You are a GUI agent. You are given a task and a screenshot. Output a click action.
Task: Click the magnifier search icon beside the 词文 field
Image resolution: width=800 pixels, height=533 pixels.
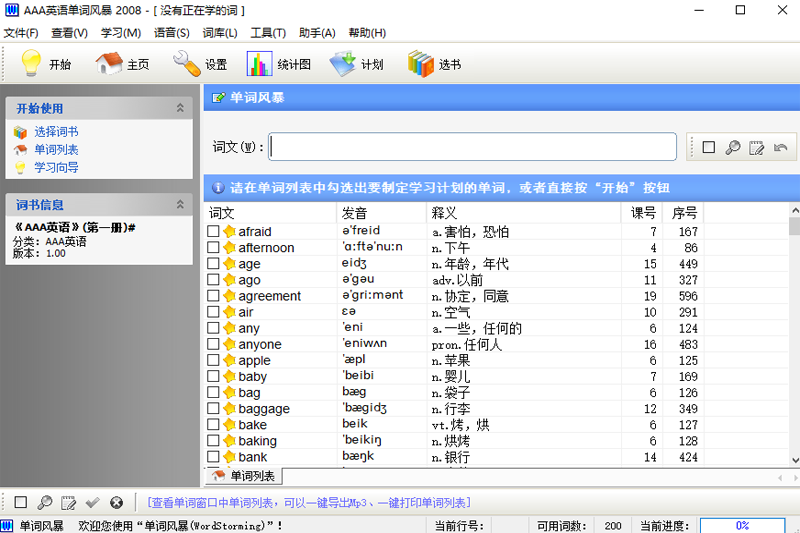(x=733, y=147)
